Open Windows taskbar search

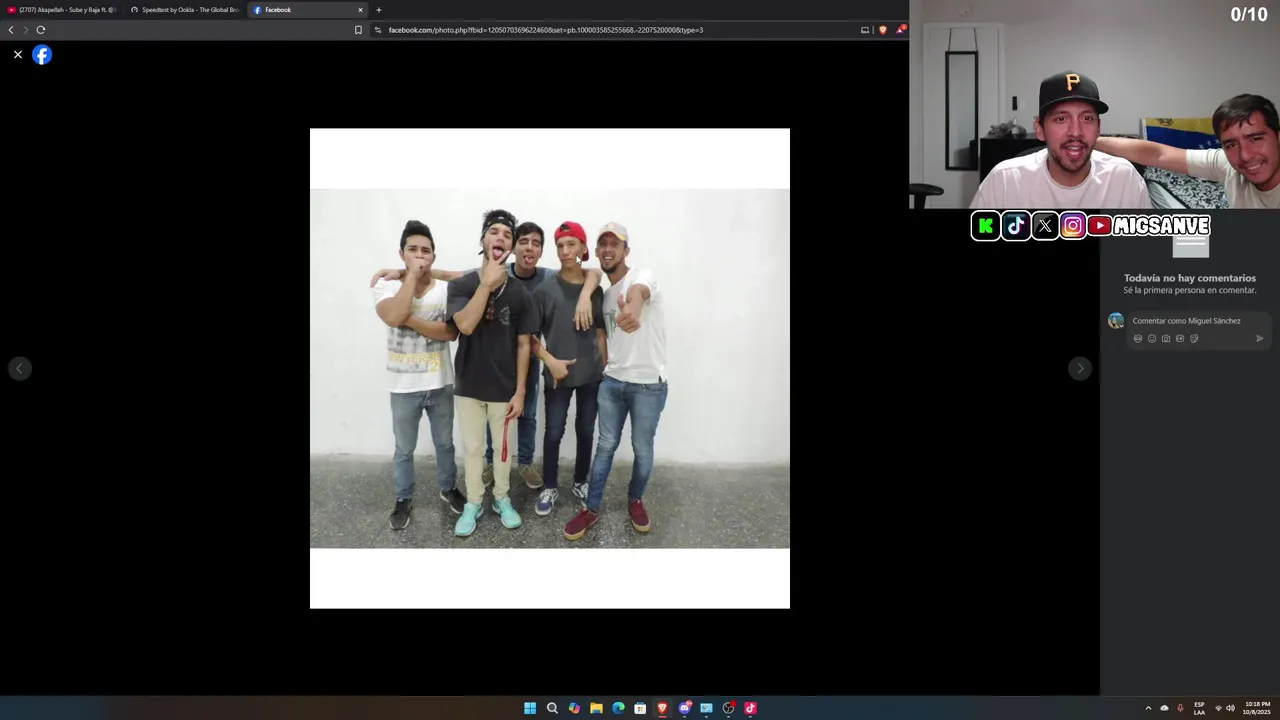click(552, 708)
